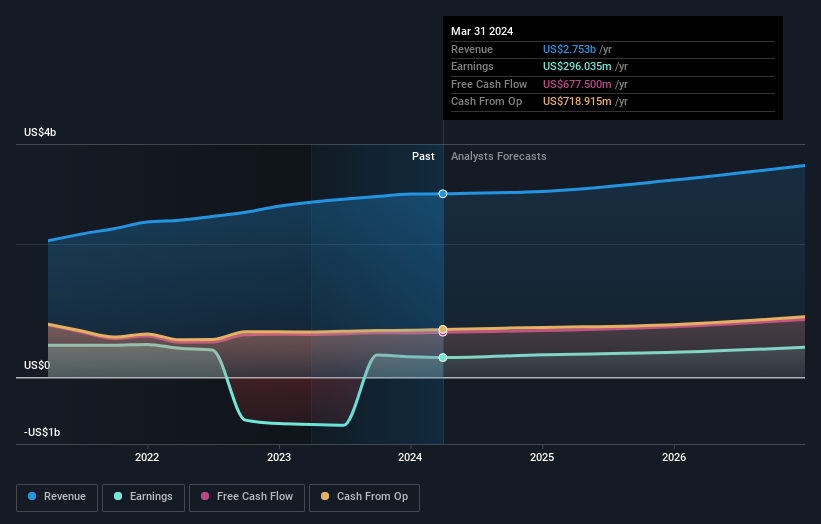Click the teal Earnings data point marker
This screenshot has width=821, height=524.
click(x=443, y=358)
